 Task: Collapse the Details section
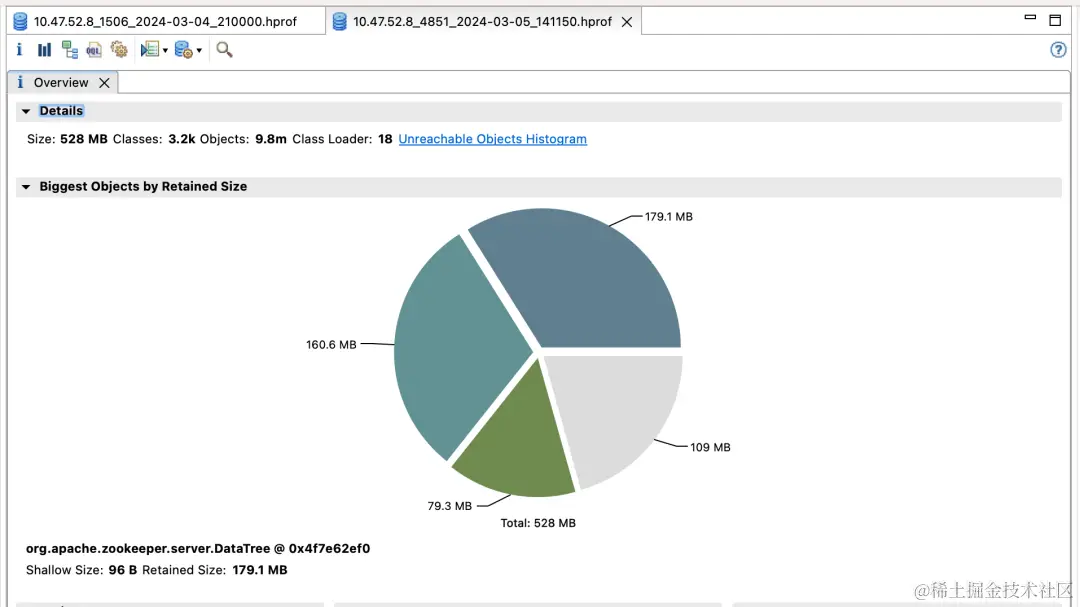tap(25, 111)
